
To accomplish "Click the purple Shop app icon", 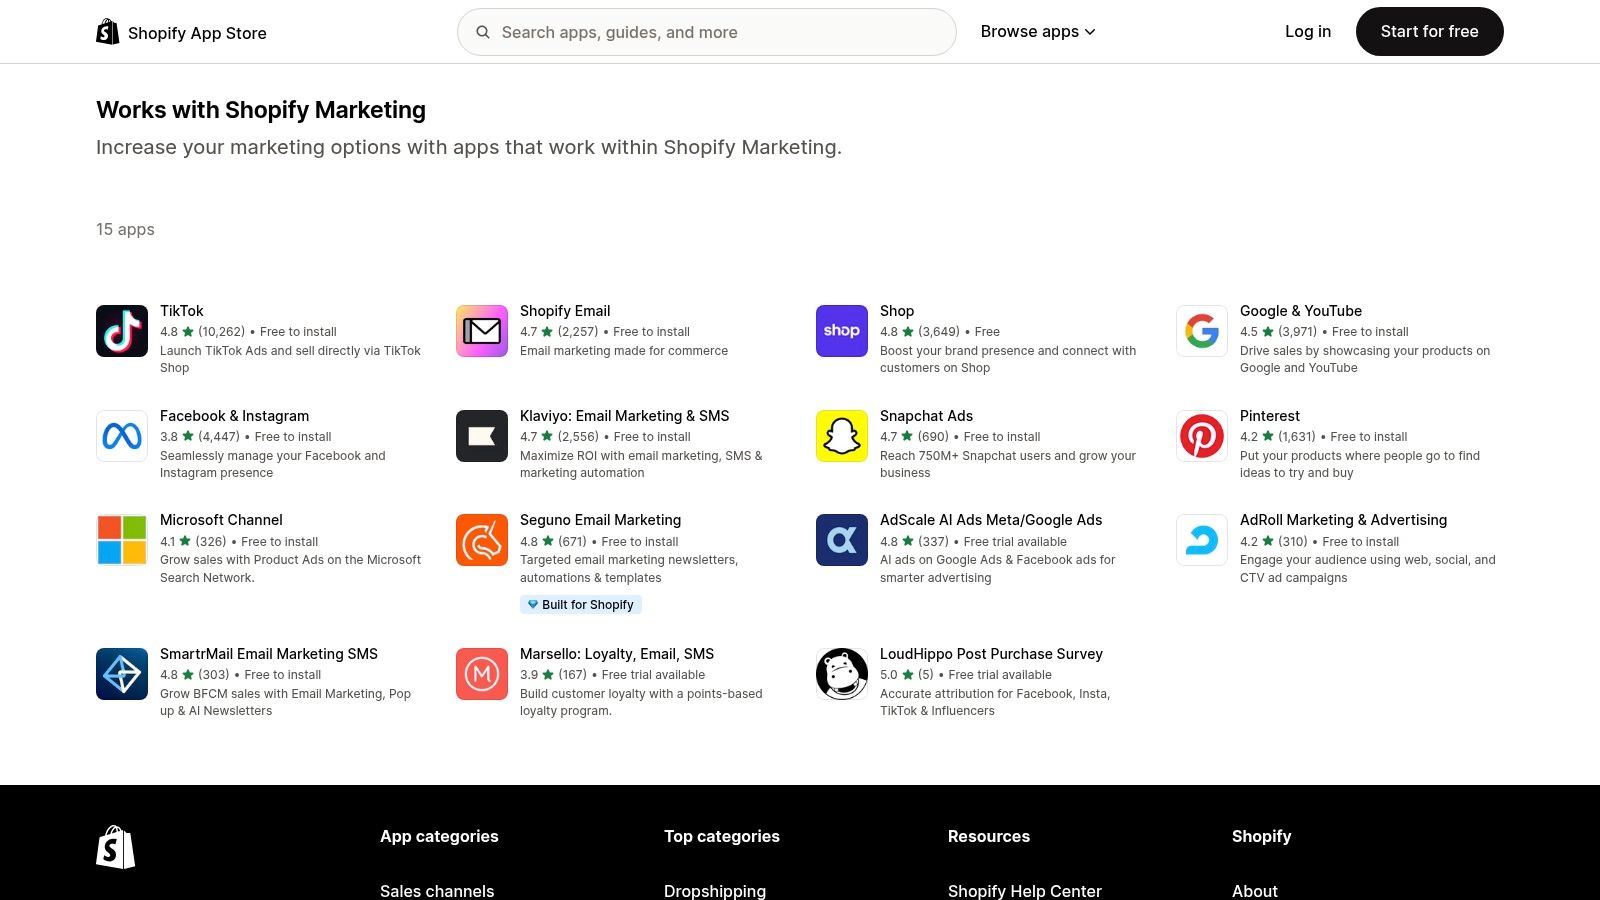I will [842, 331].
